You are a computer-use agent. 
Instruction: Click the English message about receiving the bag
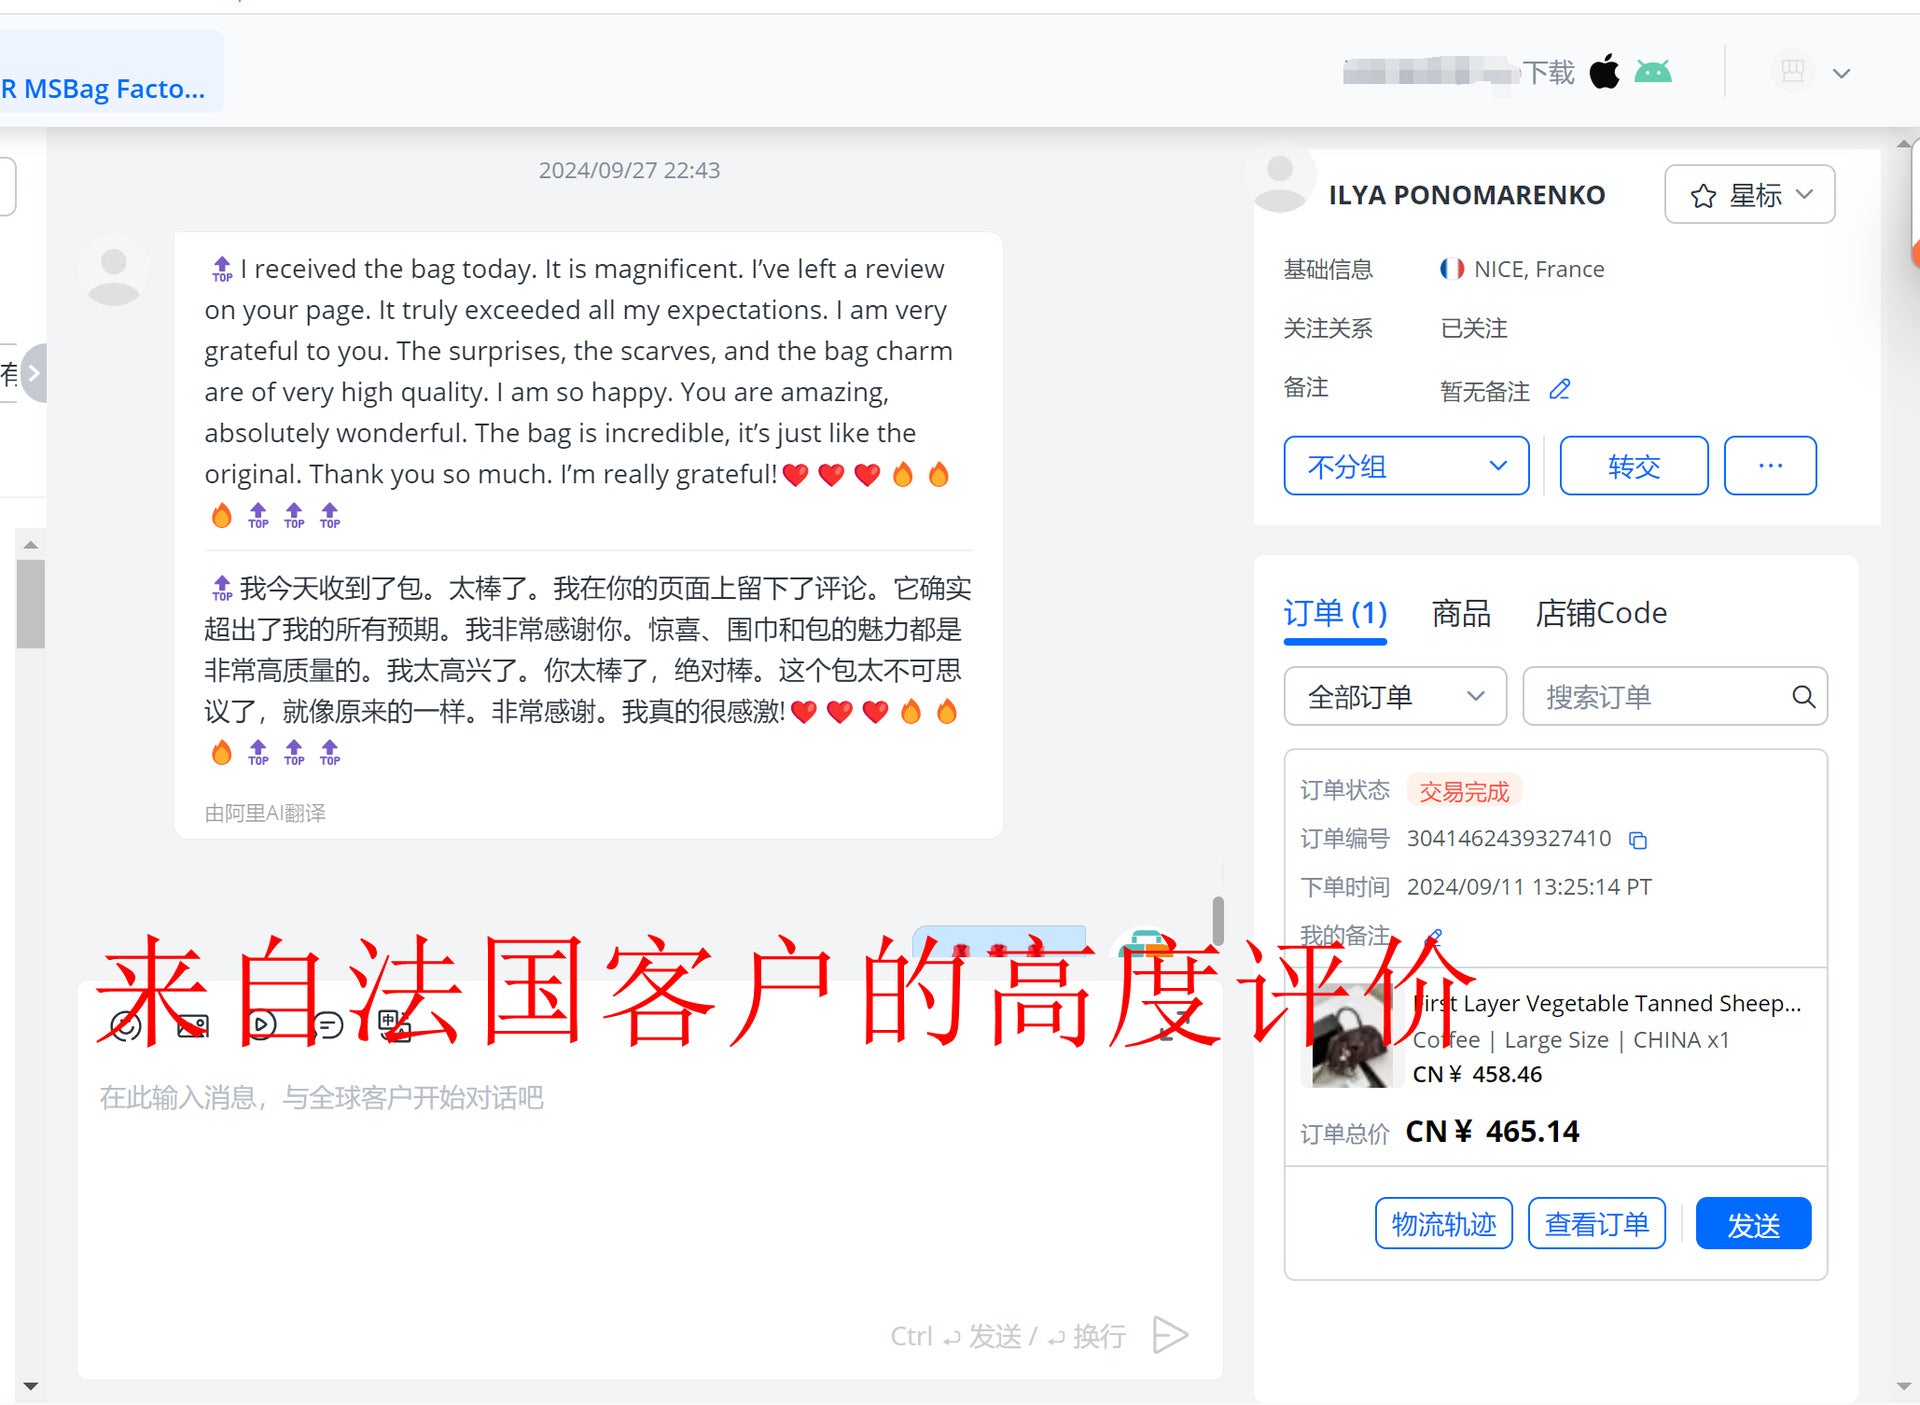point(580,391)
